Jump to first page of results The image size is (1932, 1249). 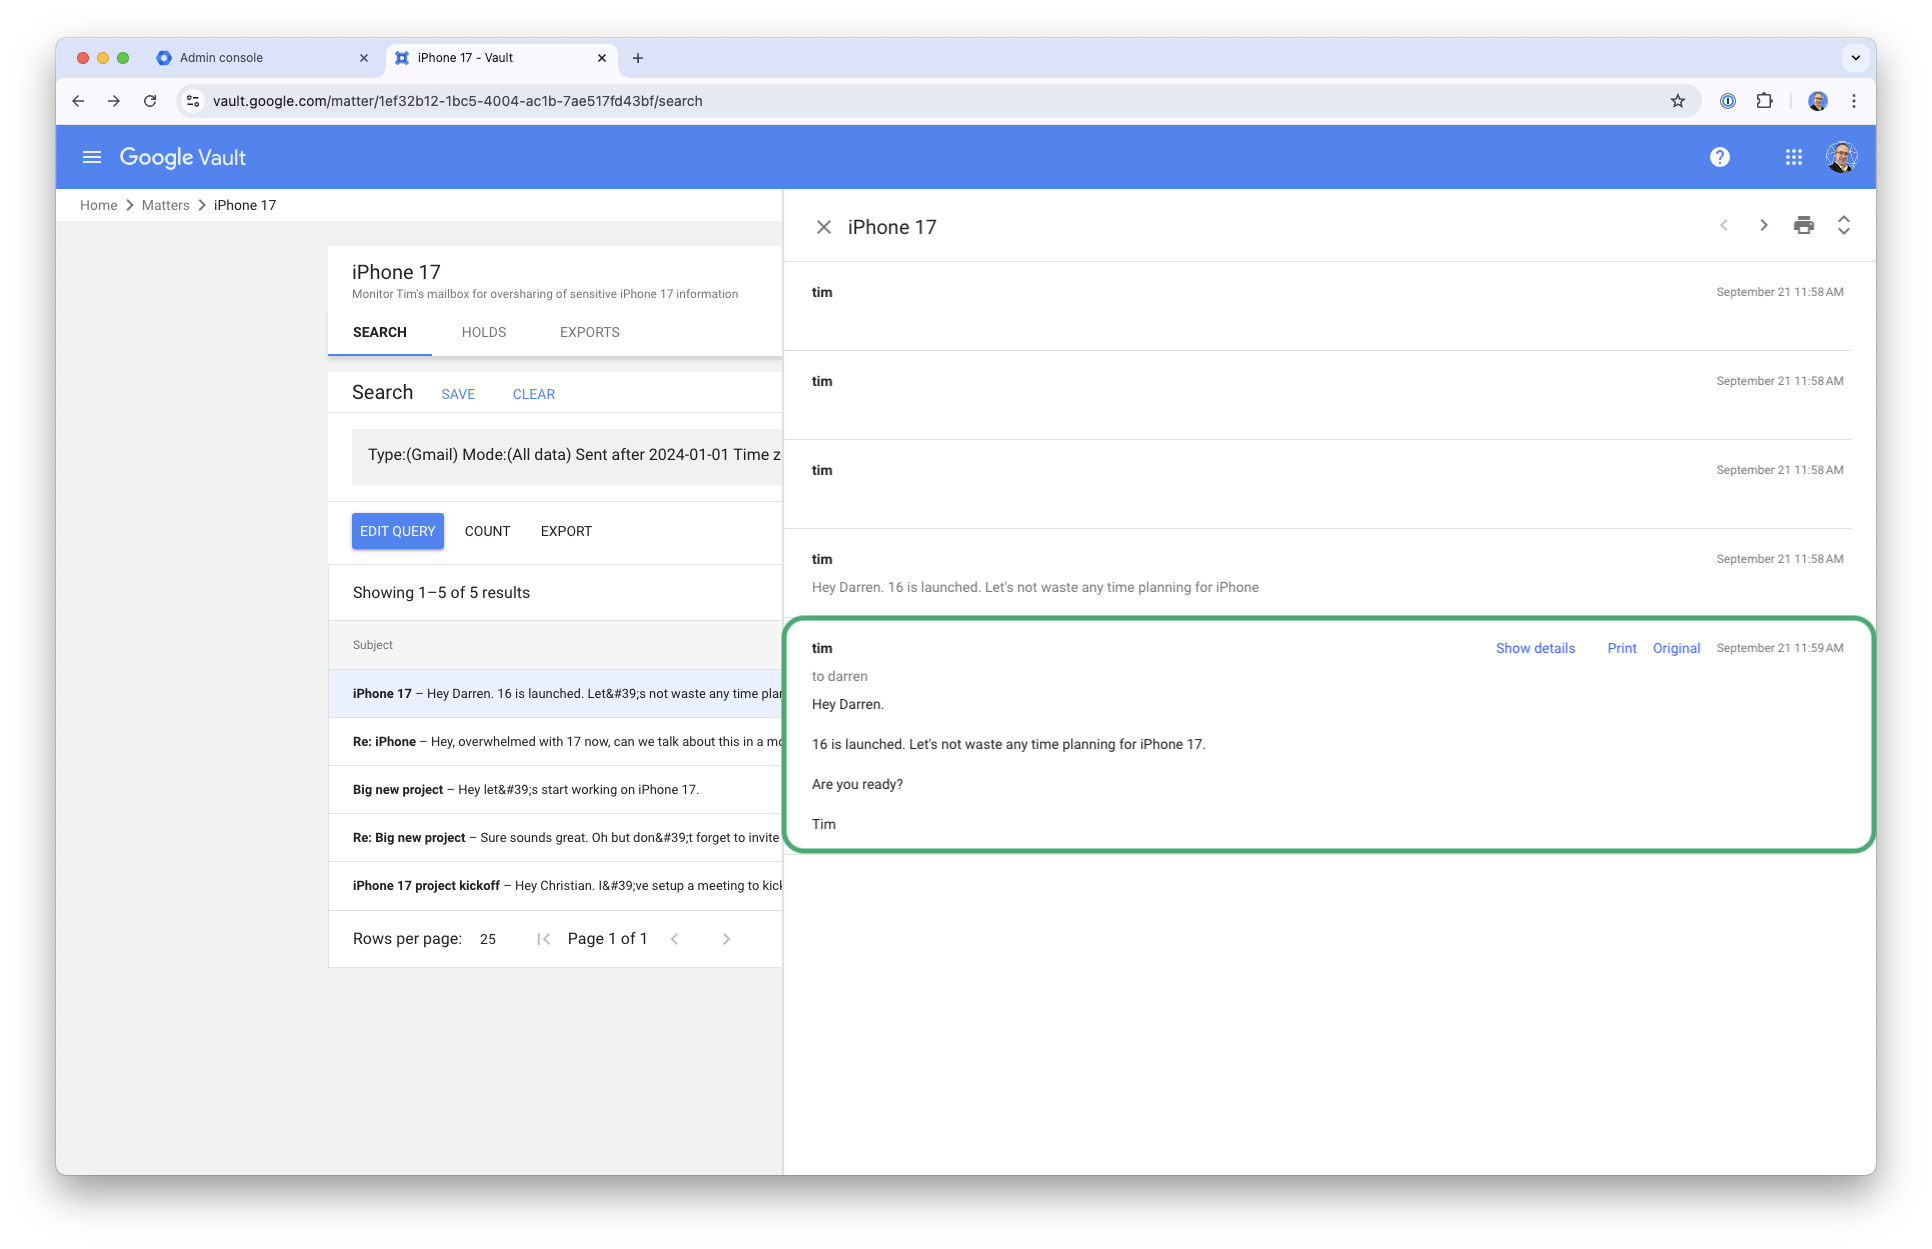(544, 939)
